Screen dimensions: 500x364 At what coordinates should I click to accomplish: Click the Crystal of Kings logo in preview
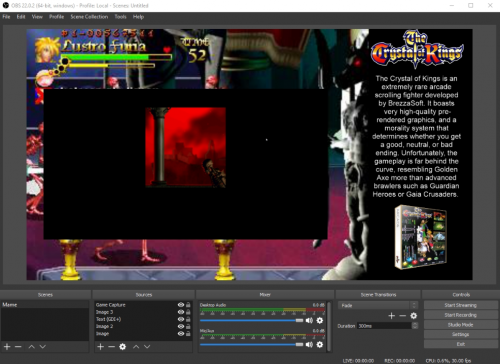pyautogui.click(x=417, y=49)
